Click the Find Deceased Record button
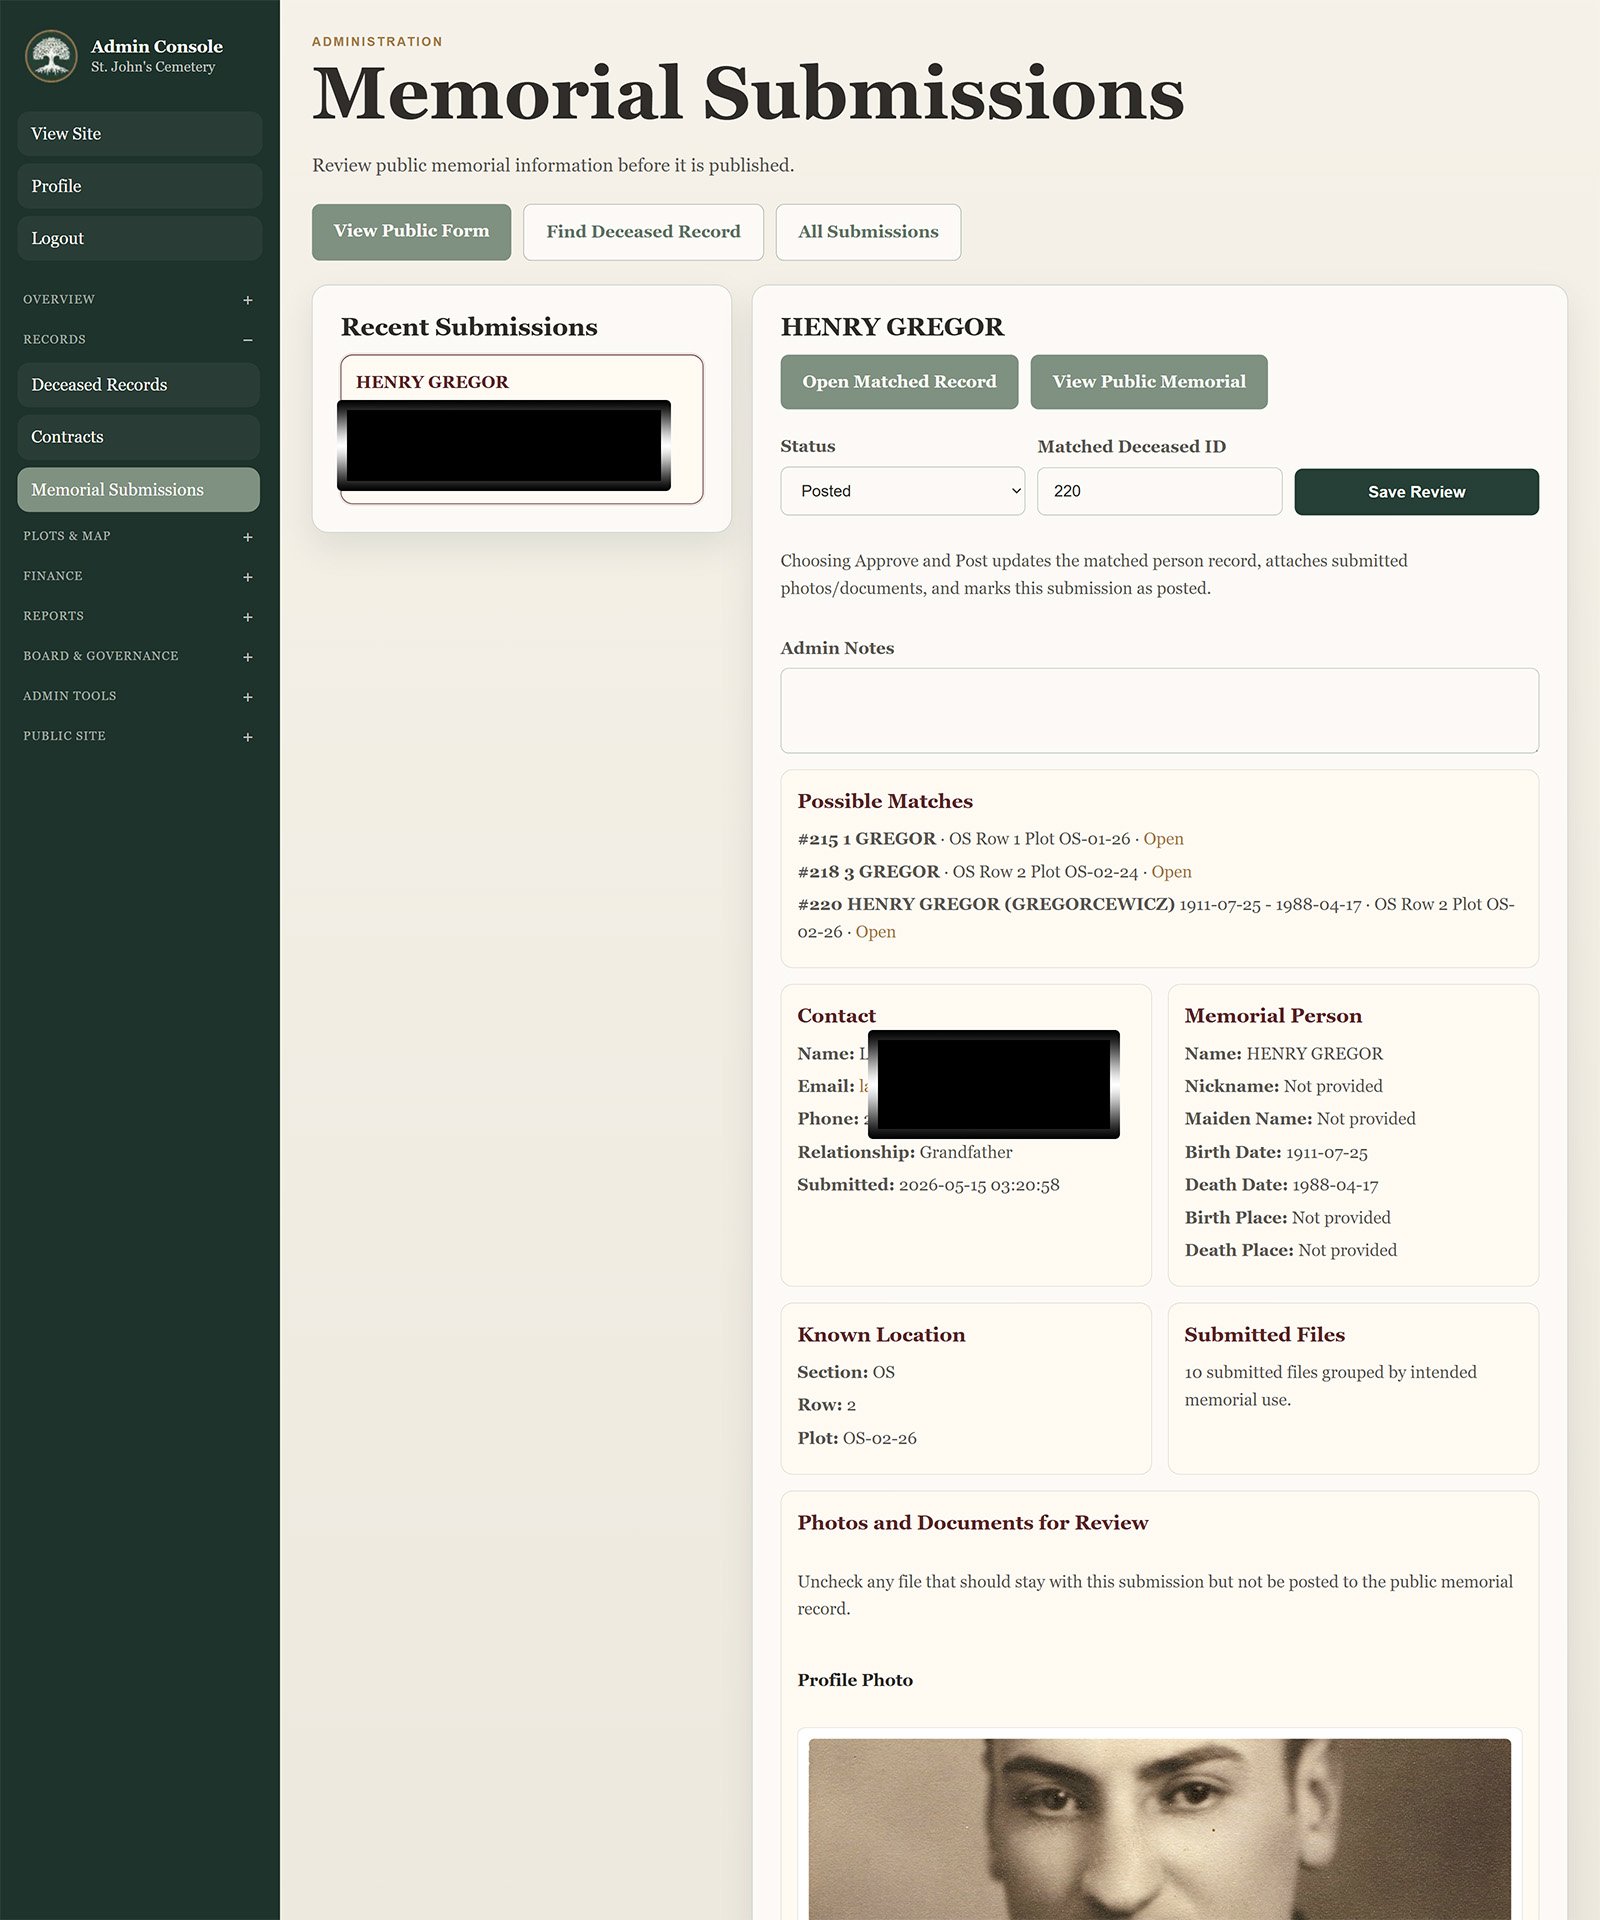1600x1920 pixels. (643, 232)
